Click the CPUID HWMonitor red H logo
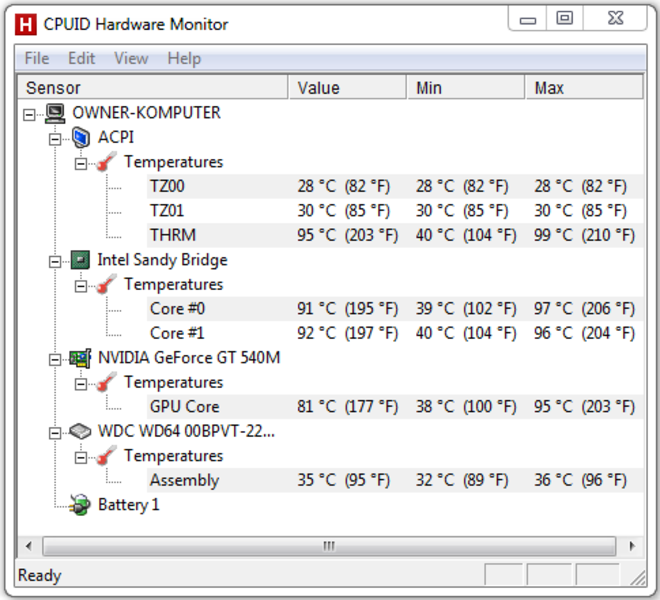 [x=26, y=24]
